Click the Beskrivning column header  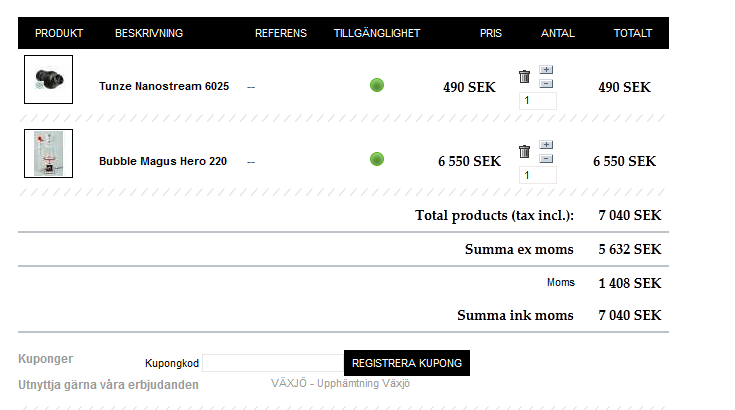click(149, 33)
